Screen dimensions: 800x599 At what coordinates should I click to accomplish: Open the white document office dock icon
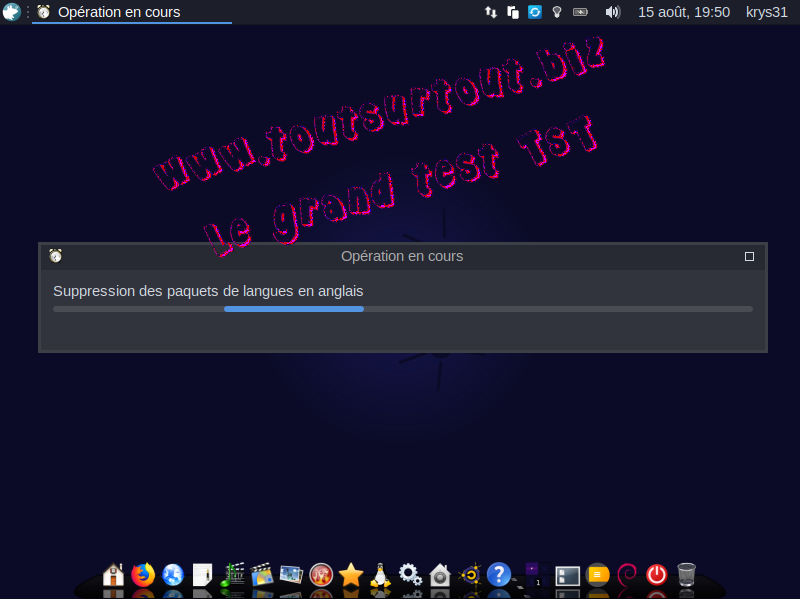coord(203,575)
